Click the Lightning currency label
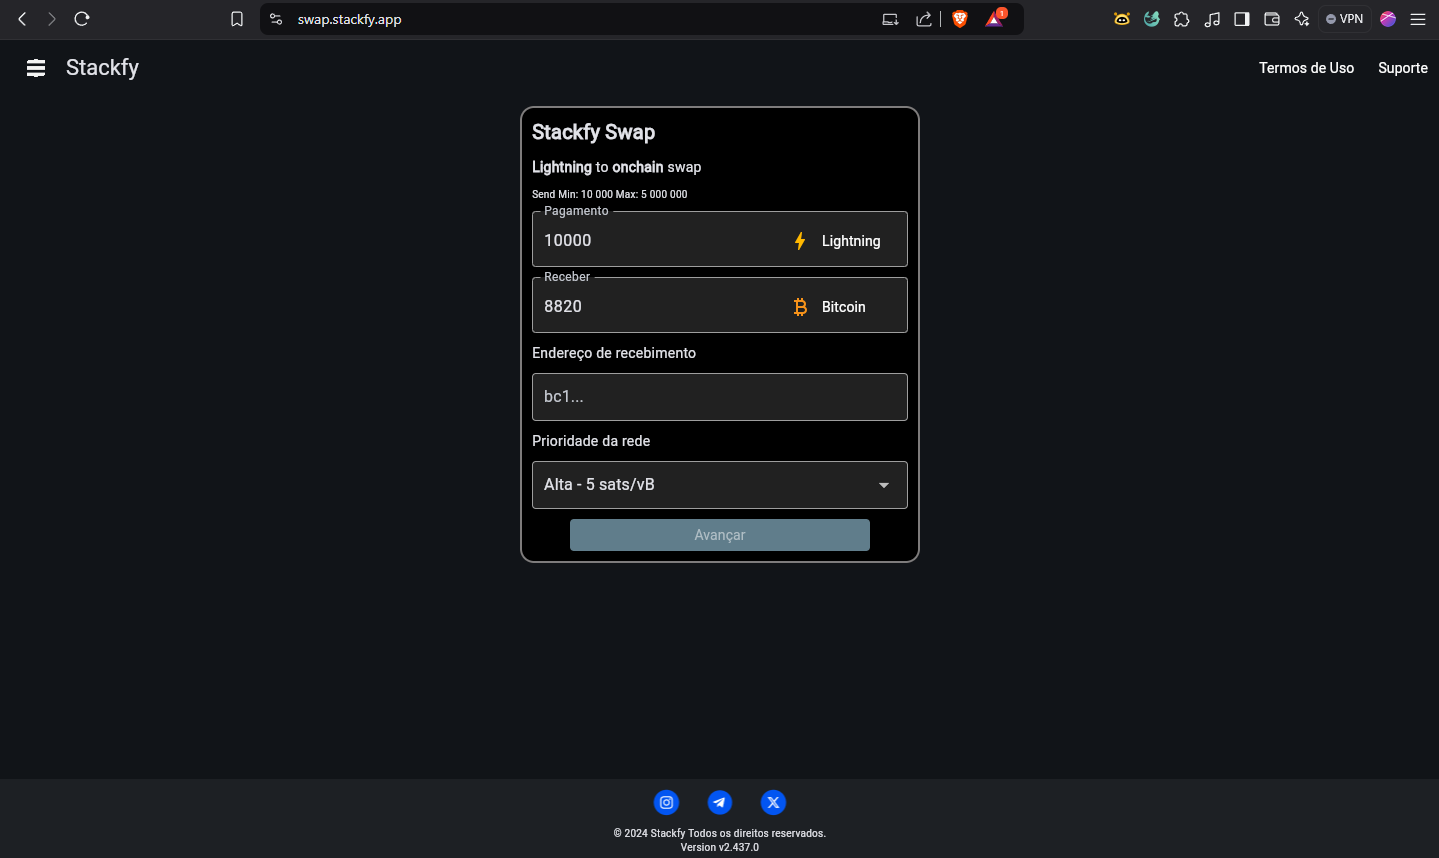This screenshot has height=858, width=1439. click(x=851, y=241)
